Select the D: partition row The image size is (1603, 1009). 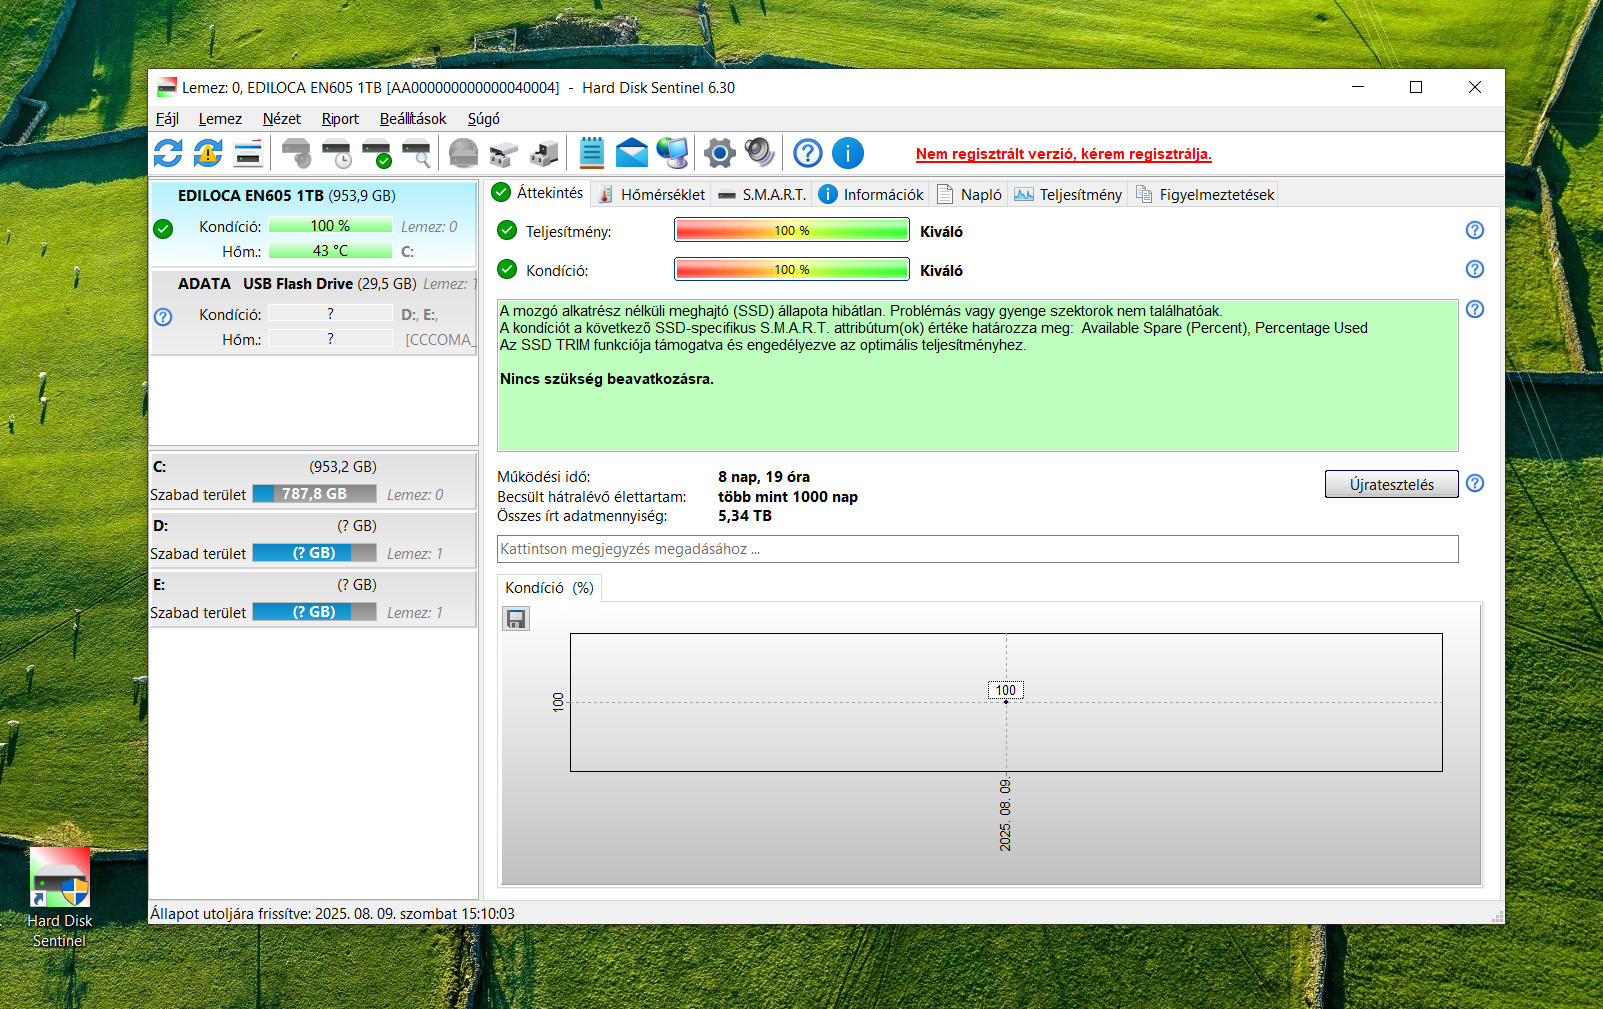313,540
